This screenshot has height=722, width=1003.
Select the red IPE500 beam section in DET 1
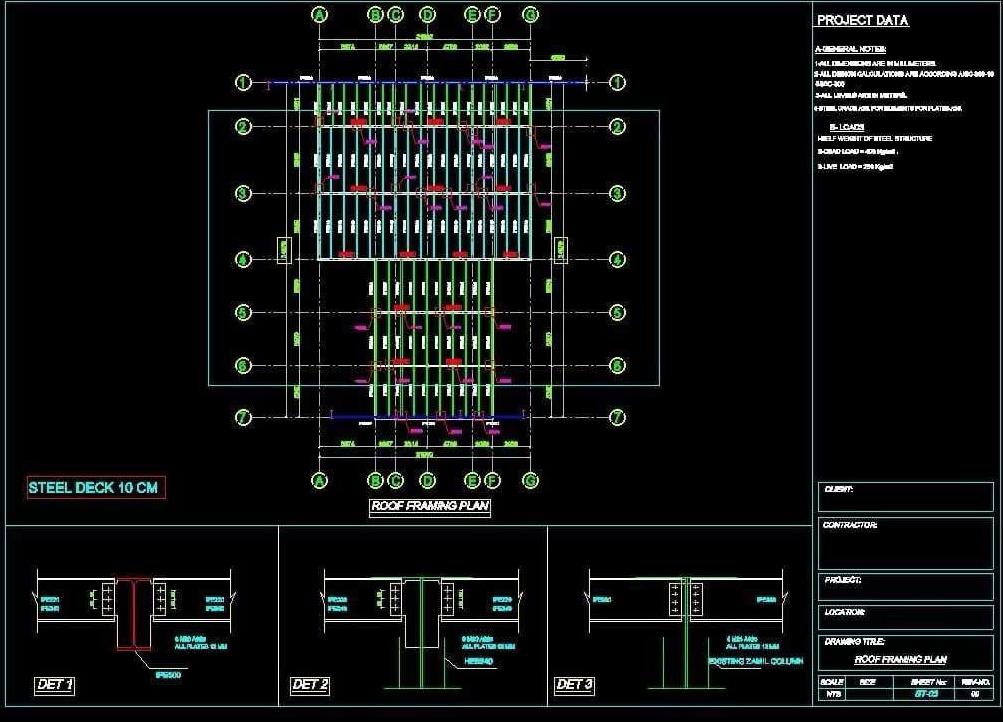[x=134, y=614]
